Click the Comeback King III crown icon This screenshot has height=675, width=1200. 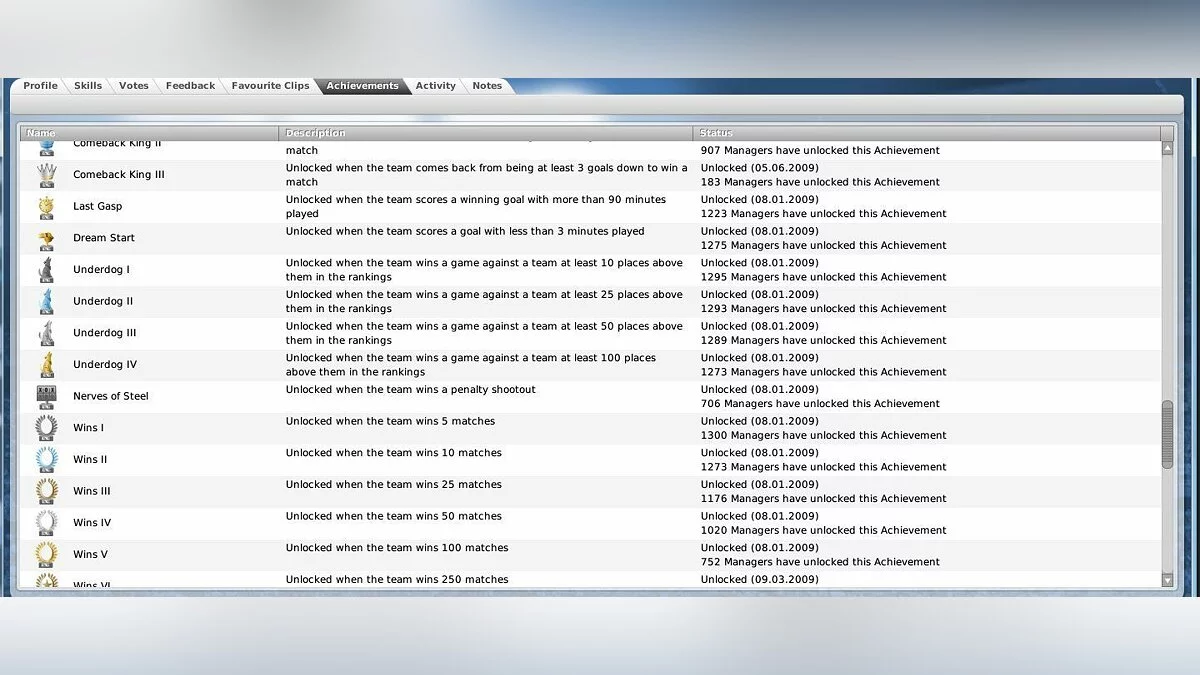pos(46,175)
